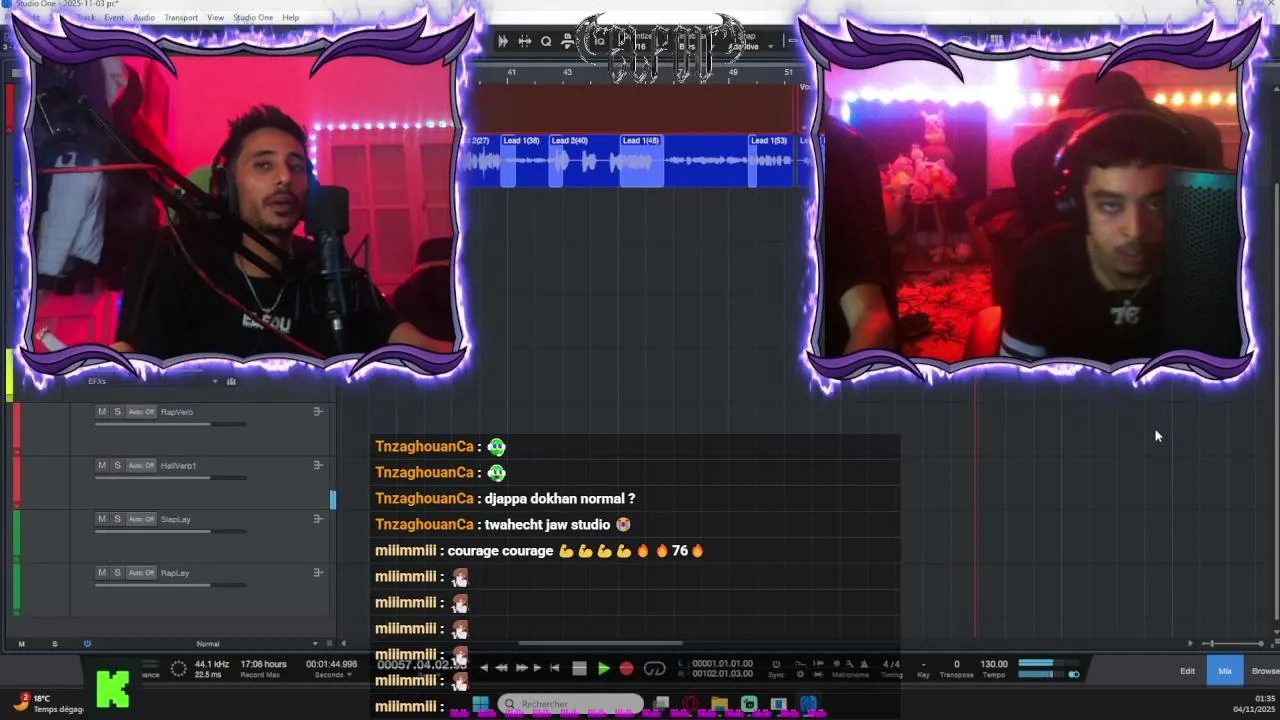Image resolution: width=1280 pixels, height=720 pixels.
Task: Open the Windows Start button
Action: 480,704
